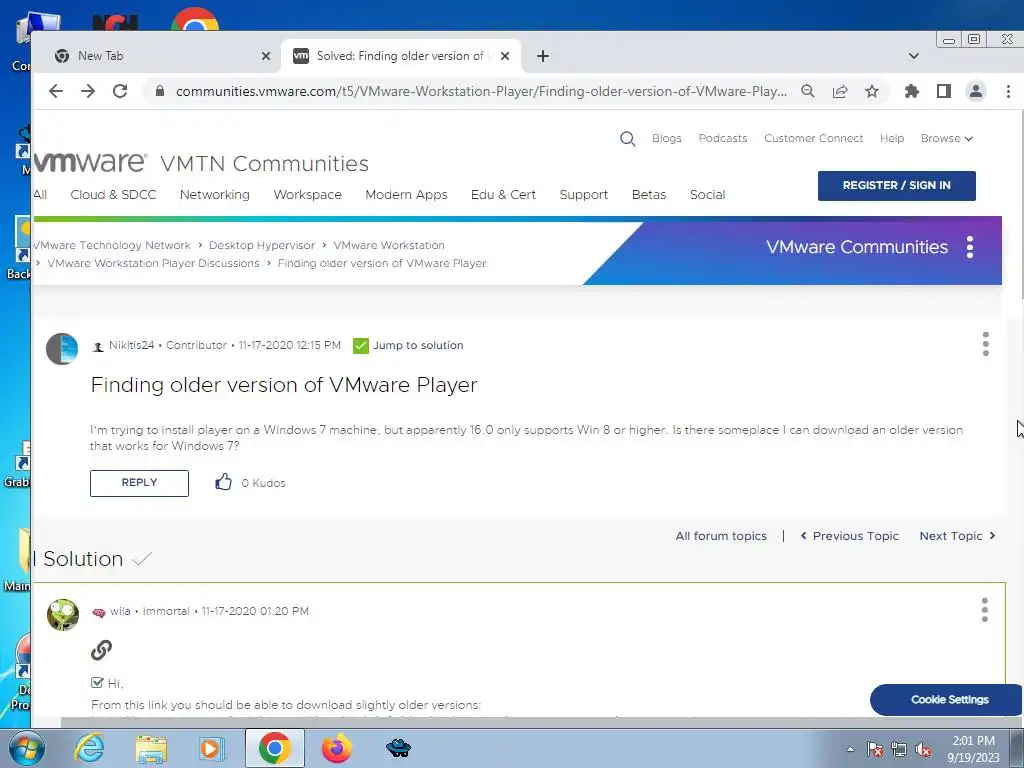Open a new browser tab

[x=543, y=56]
